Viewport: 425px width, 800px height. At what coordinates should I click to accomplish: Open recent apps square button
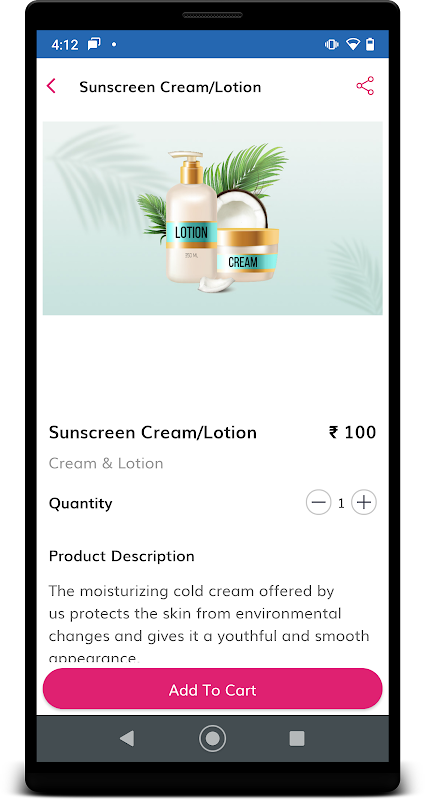(297, 738)
